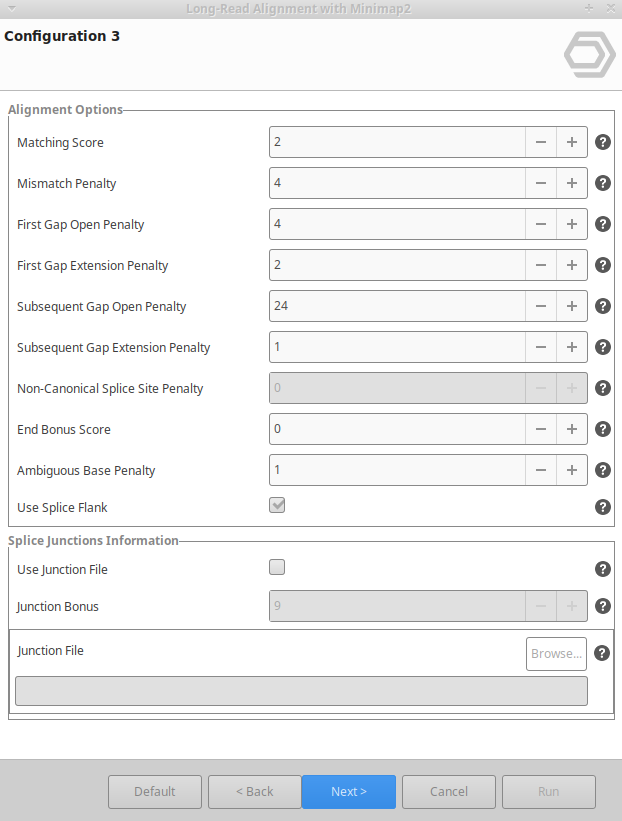Open help for Junction File
Screen dimensions: 622x821
point(601,653)
